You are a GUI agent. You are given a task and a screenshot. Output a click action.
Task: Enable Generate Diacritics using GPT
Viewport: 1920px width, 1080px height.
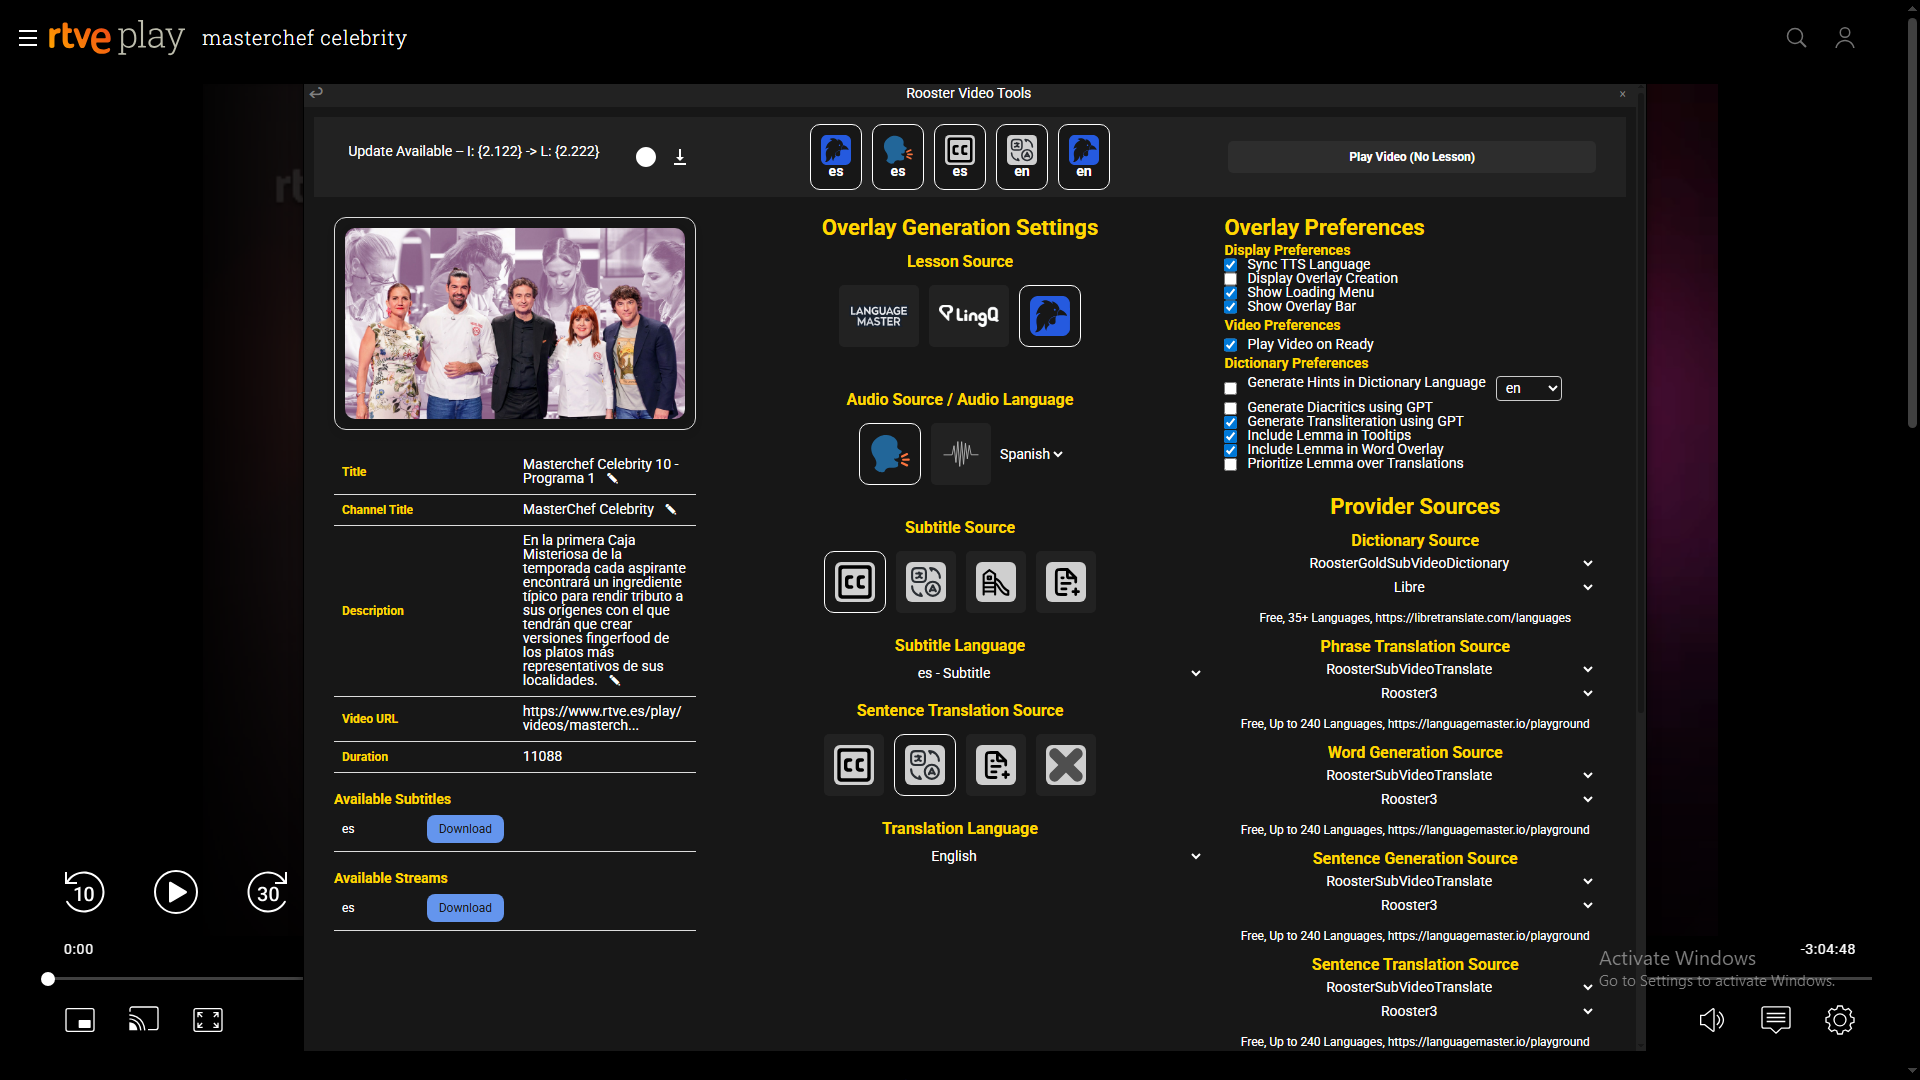1230,408
